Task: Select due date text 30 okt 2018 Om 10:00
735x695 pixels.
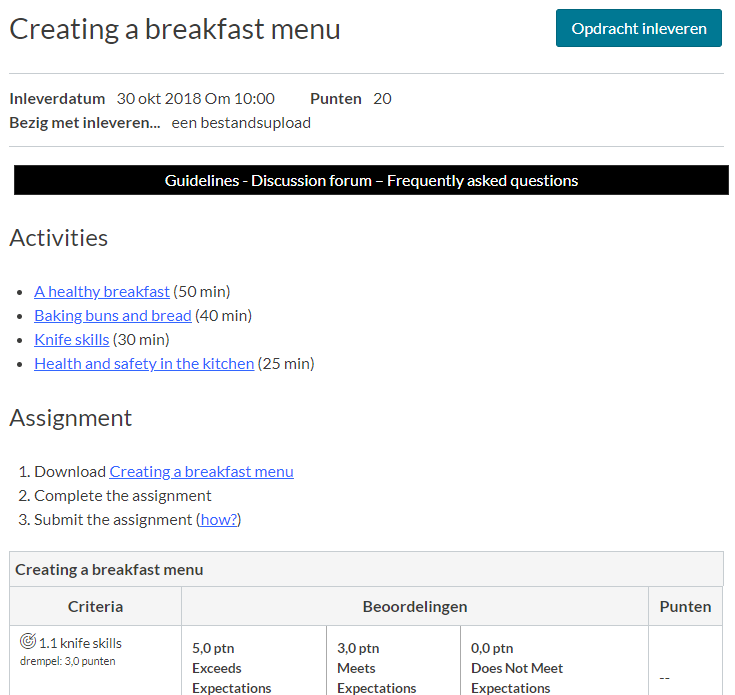Action: tap(195, 98)
